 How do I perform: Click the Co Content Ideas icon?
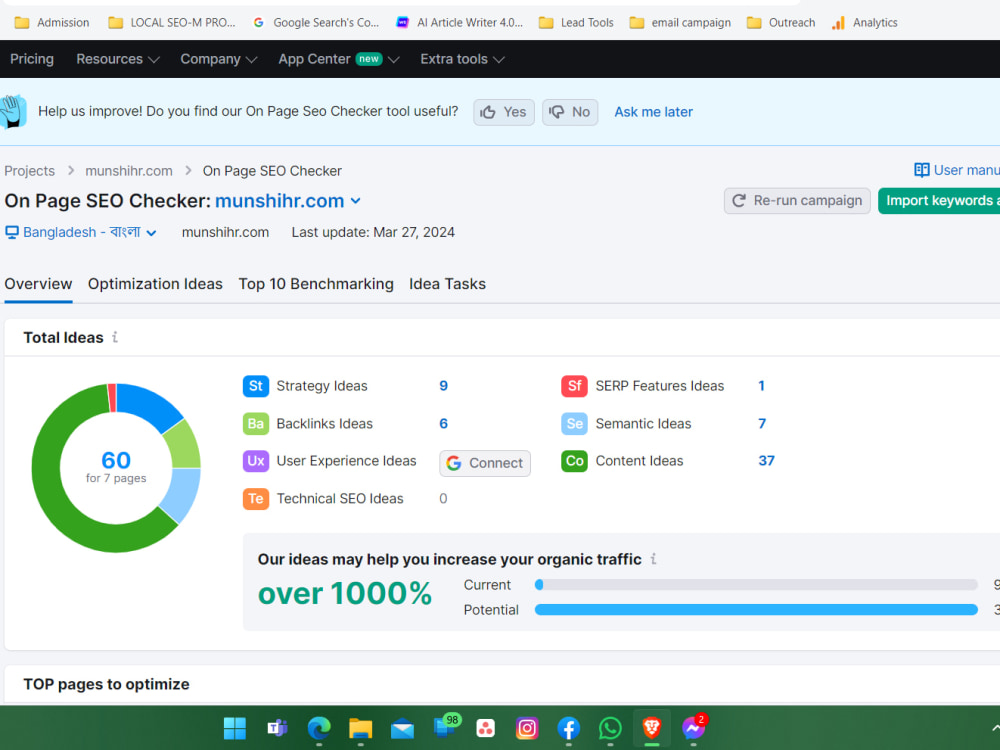pos(574,461)
